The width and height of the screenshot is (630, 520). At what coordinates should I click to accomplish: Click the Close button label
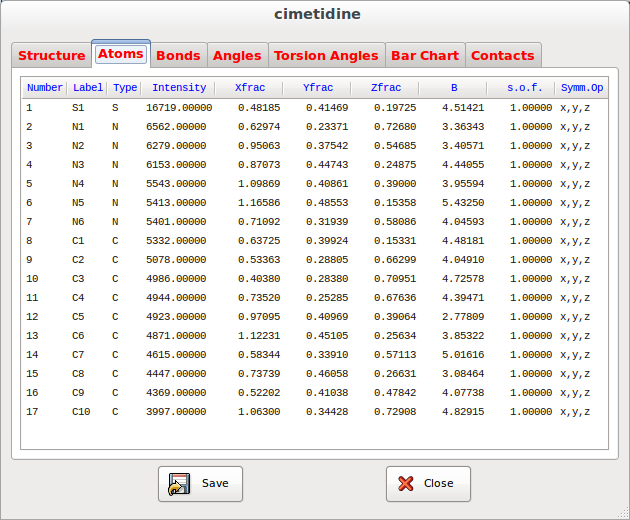(x=438, y=483)
